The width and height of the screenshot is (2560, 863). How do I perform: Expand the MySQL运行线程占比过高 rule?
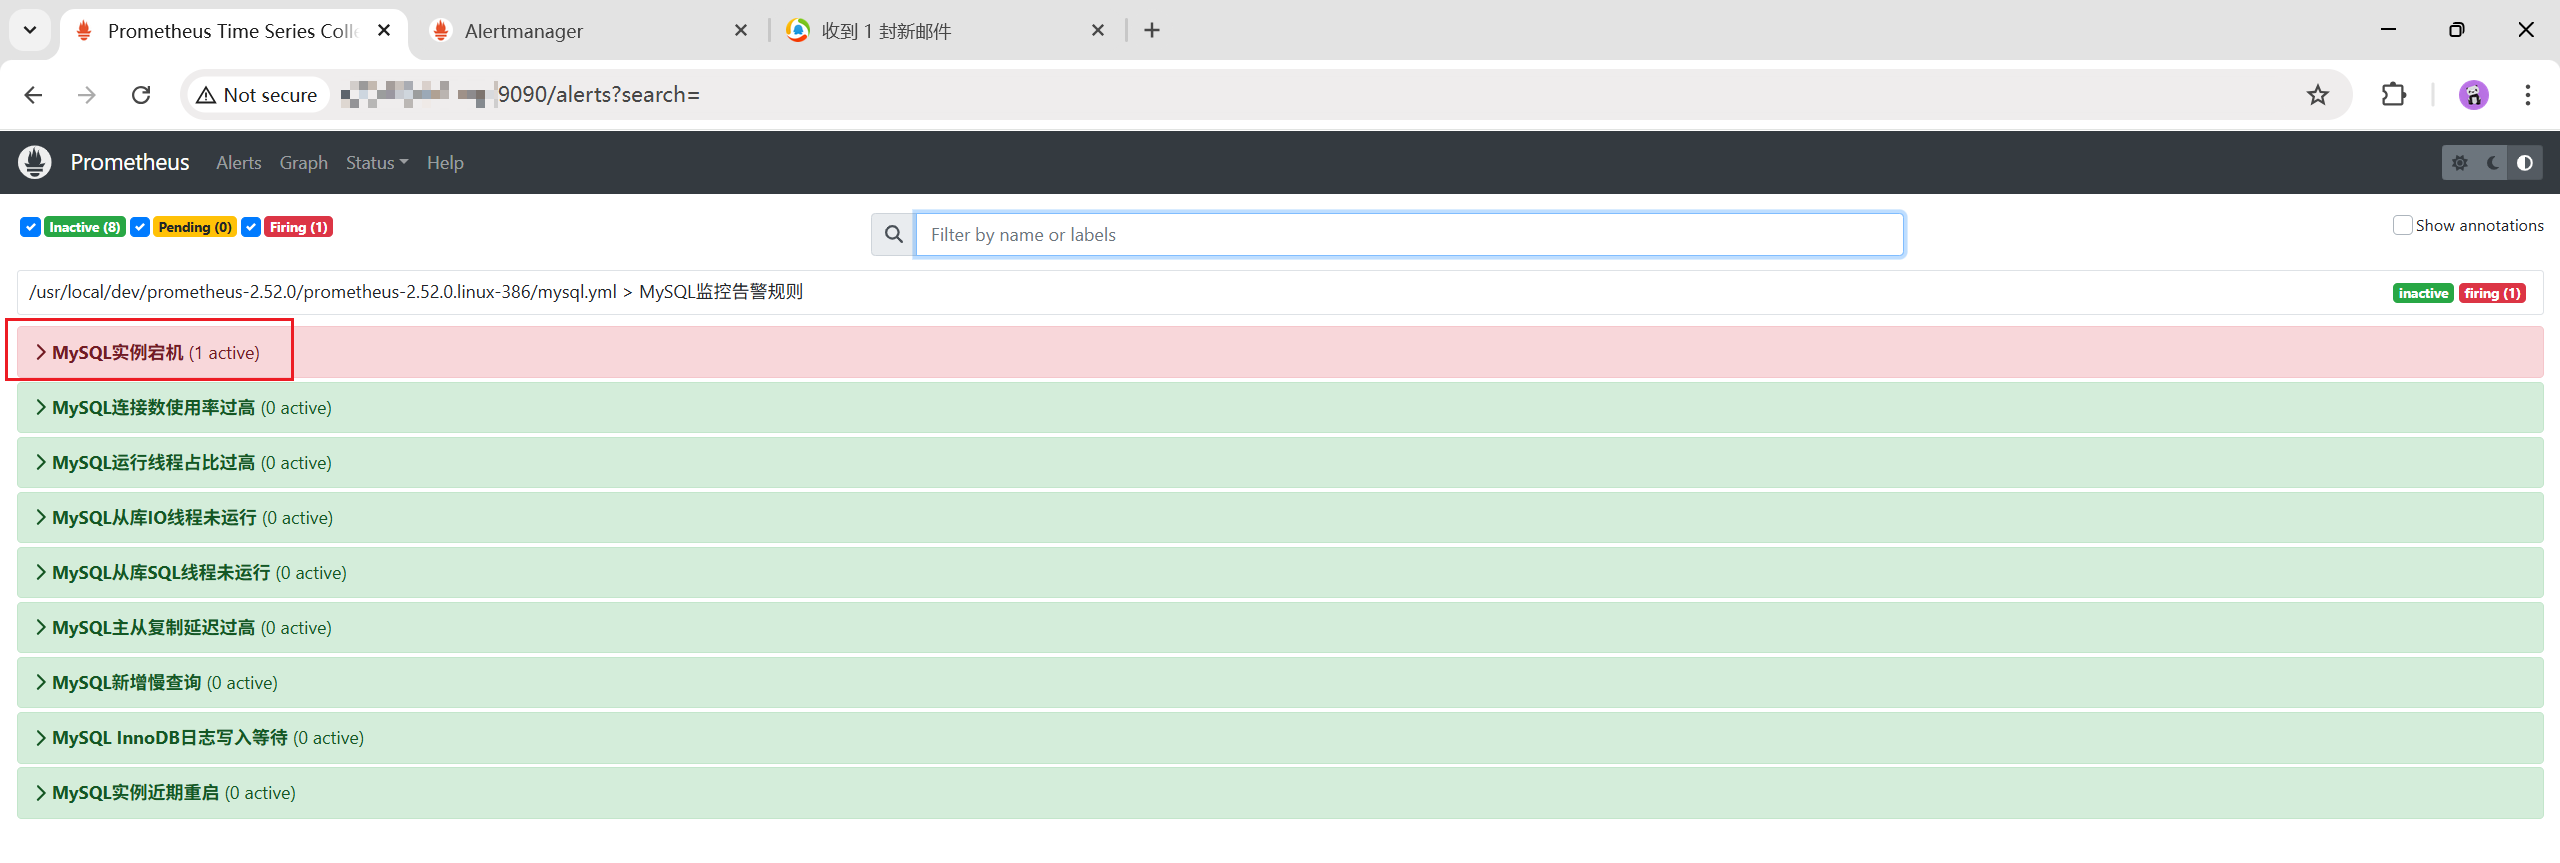pos(1280,462)
